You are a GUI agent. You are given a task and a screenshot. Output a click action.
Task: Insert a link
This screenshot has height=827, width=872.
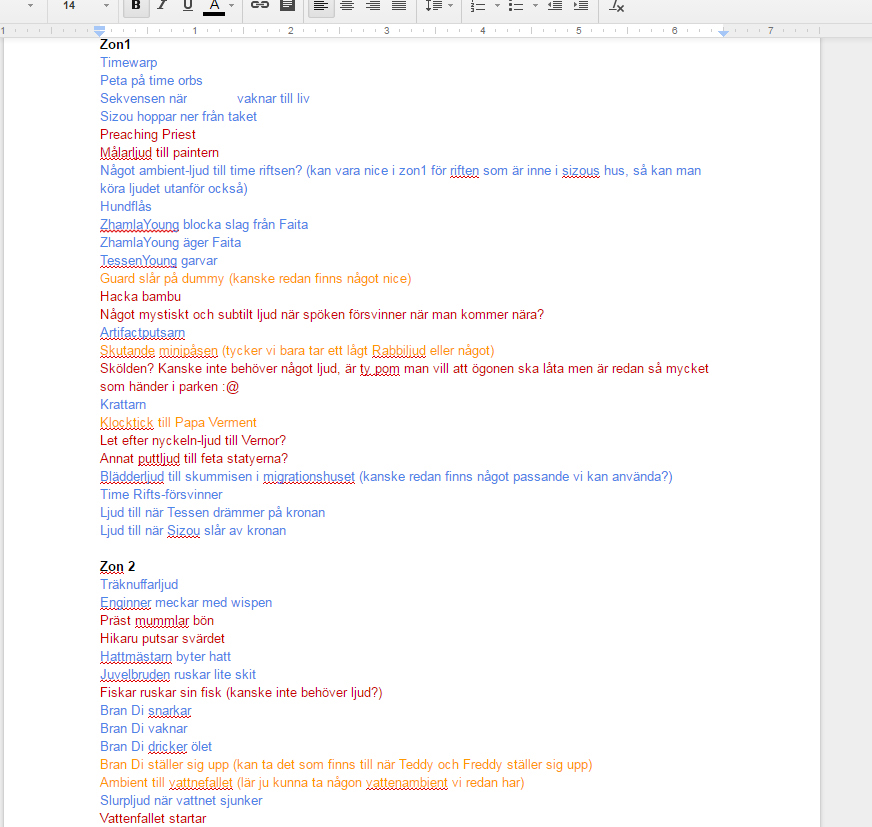(x=260, y=6)
